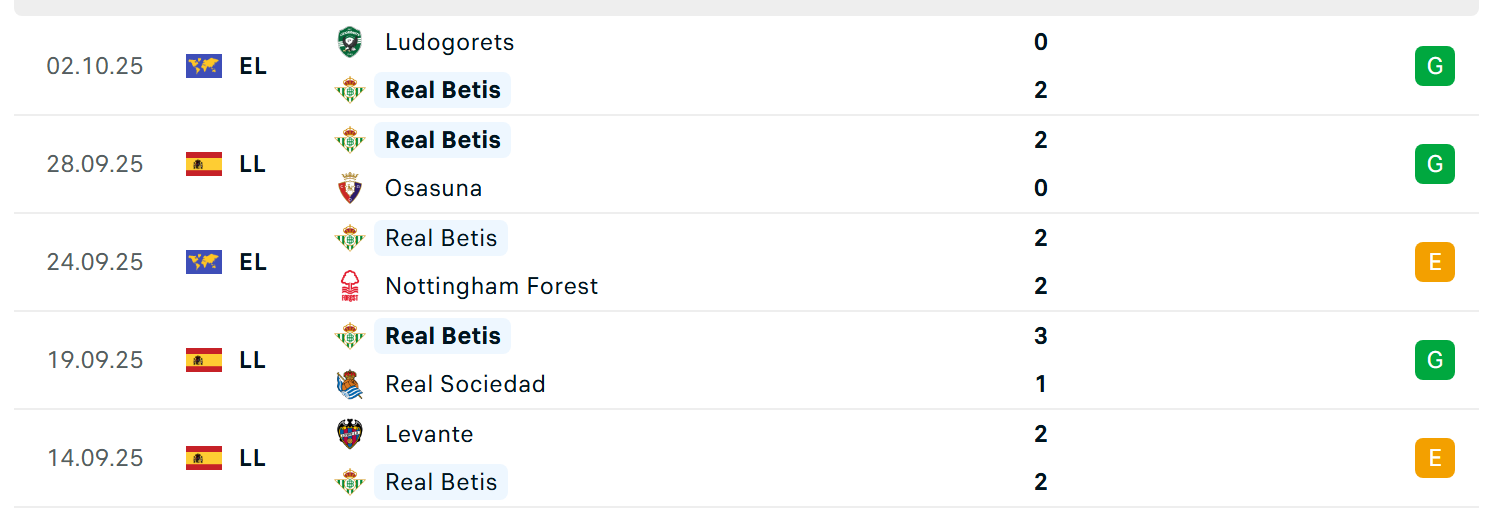Open the Ludogorets team link

(449, 42)
